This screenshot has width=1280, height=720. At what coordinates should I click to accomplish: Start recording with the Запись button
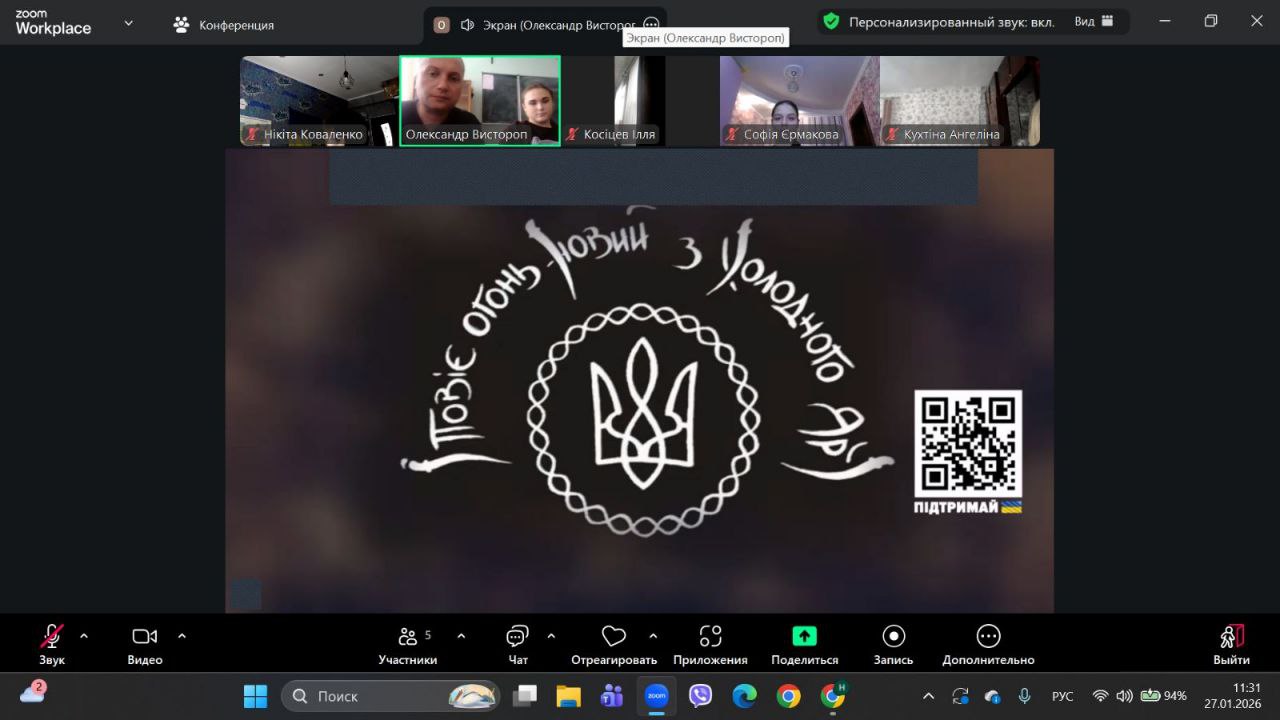point(893,637)
